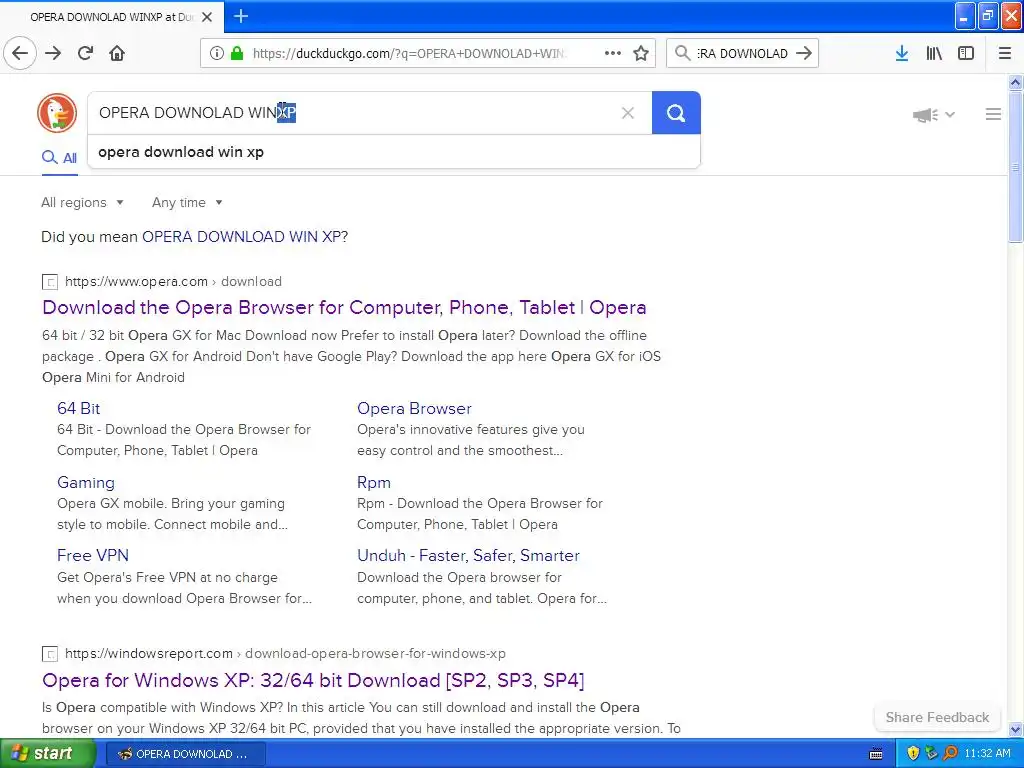Clear the DuckDuckGo search field
Screen dimensions: 1024x768
(x=628, y=113)
